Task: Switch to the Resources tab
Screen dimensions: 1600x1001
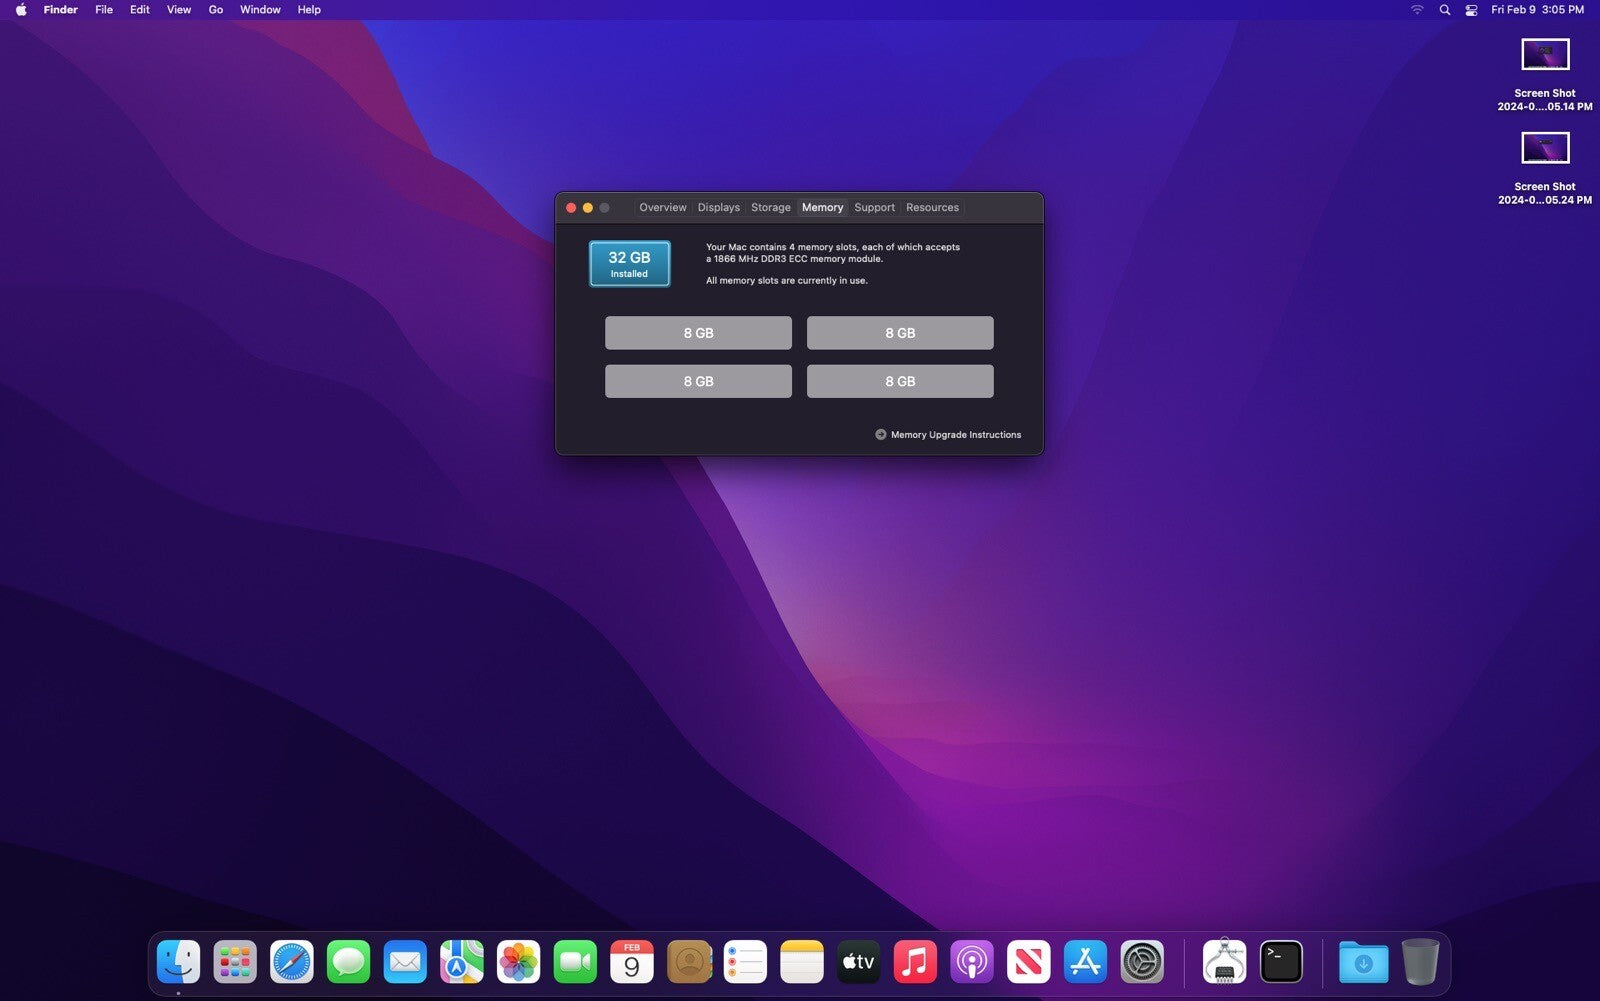Action: [932, 208]
